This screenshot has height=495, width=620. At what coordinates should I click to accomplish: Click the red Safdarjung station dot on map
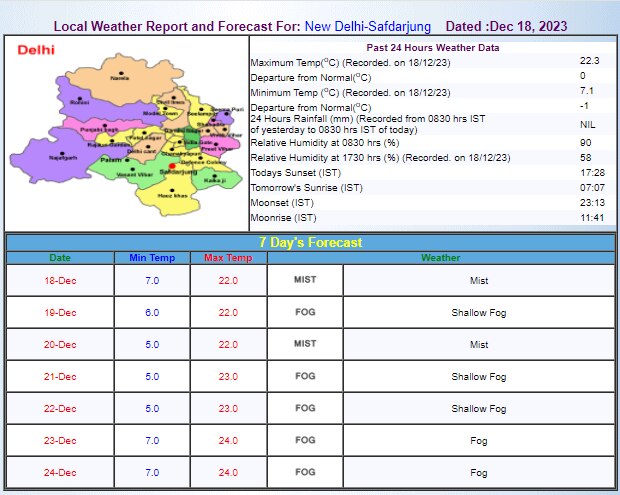(172, 166)
